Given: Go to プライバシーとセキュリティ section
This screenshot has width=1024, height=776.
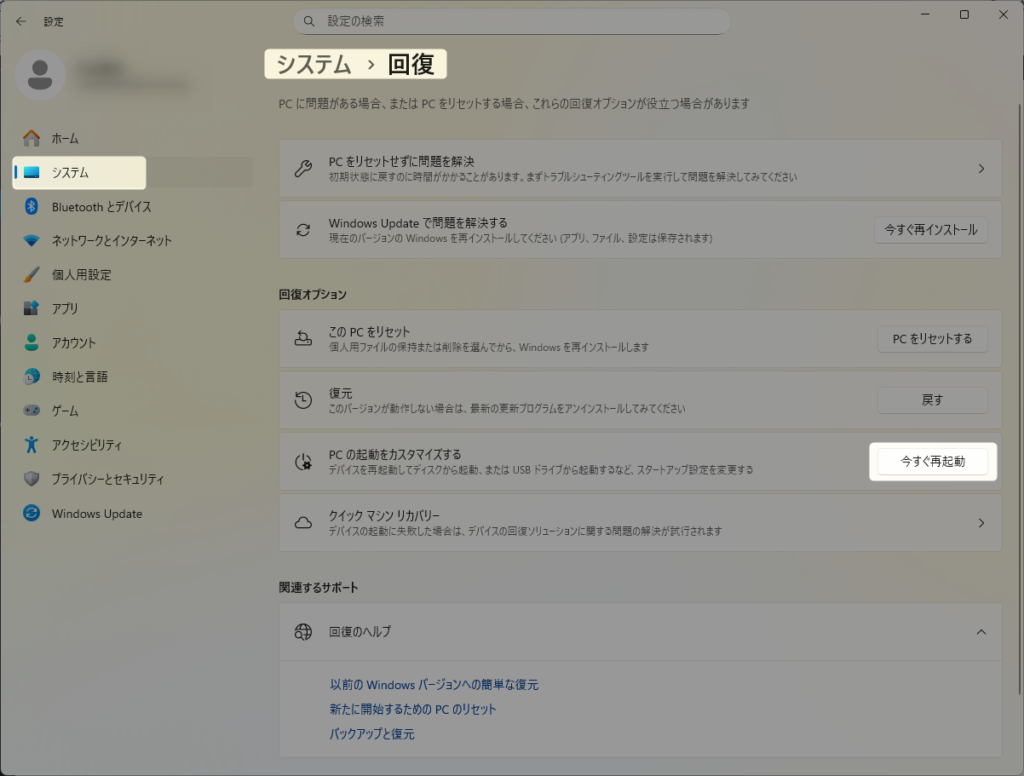Looking at the screenshot, I should pyautogui.click(x=107, y=479).
